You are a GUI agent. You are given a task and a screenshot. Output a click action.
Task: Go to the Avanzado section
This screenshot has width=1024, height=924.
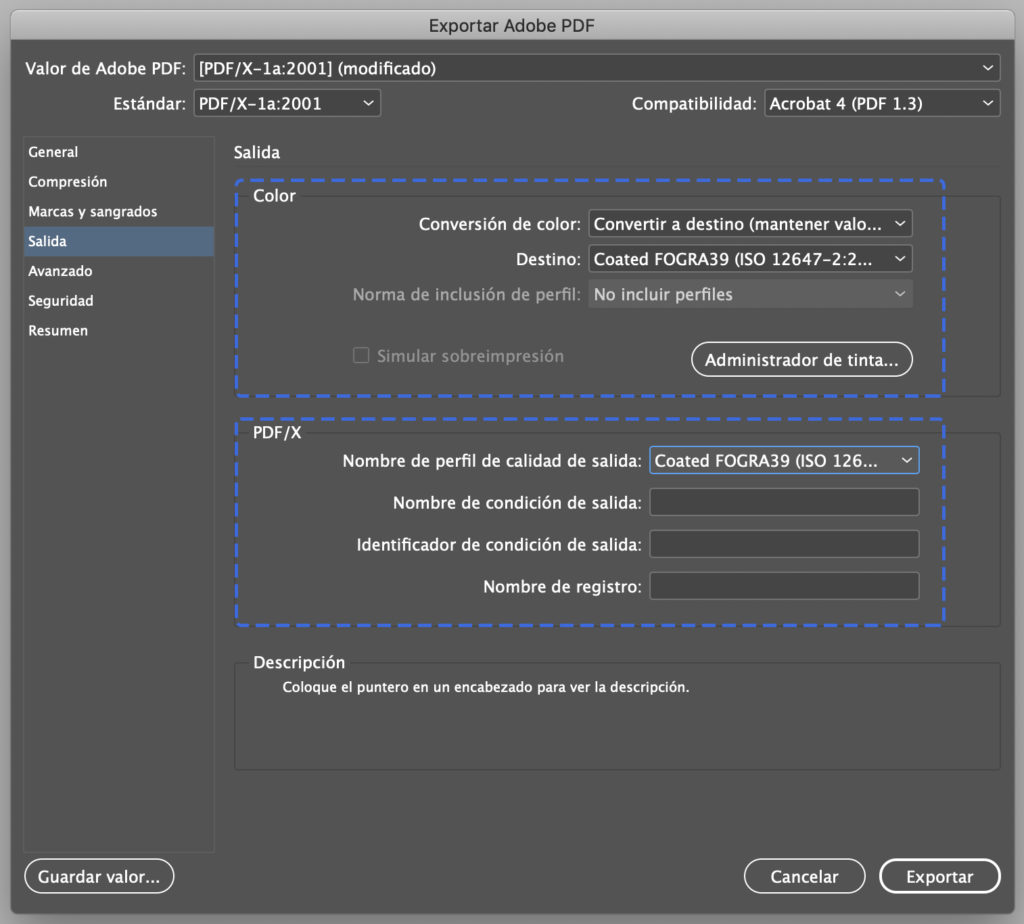(x=119, y=271)
